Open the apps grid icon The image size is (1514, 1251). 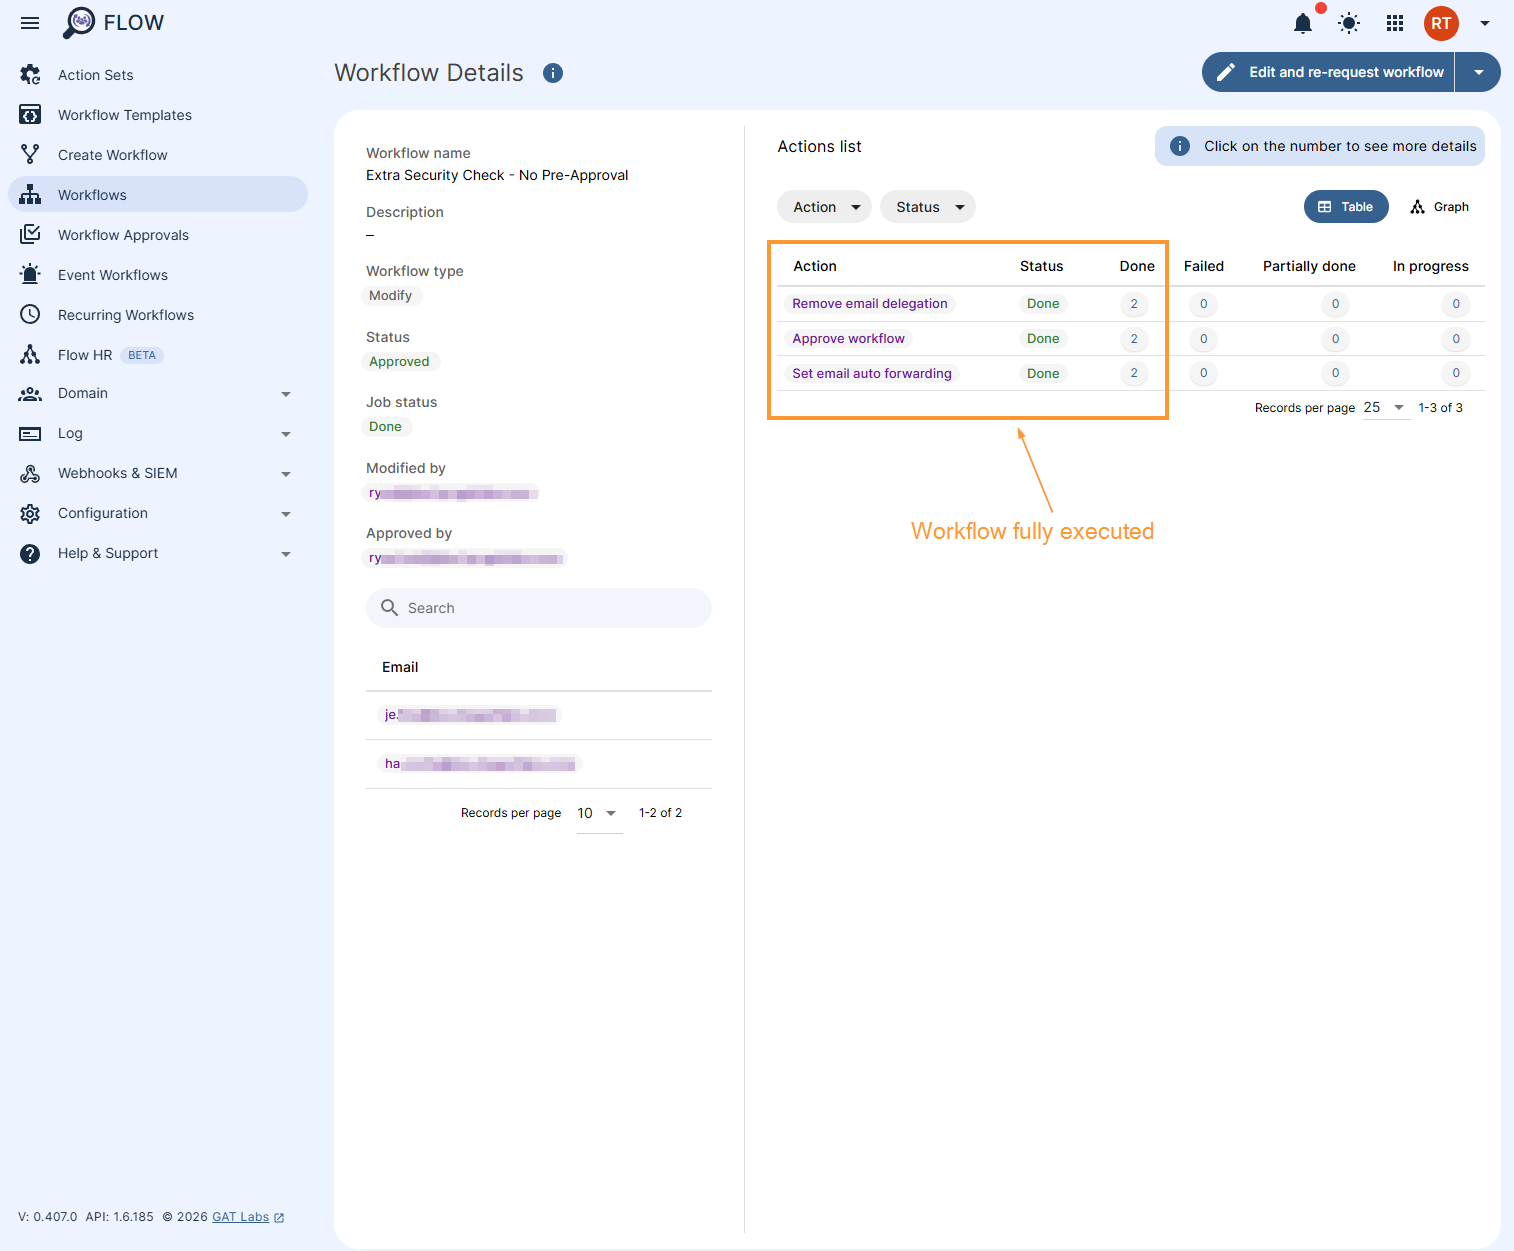coord(1394,23)
